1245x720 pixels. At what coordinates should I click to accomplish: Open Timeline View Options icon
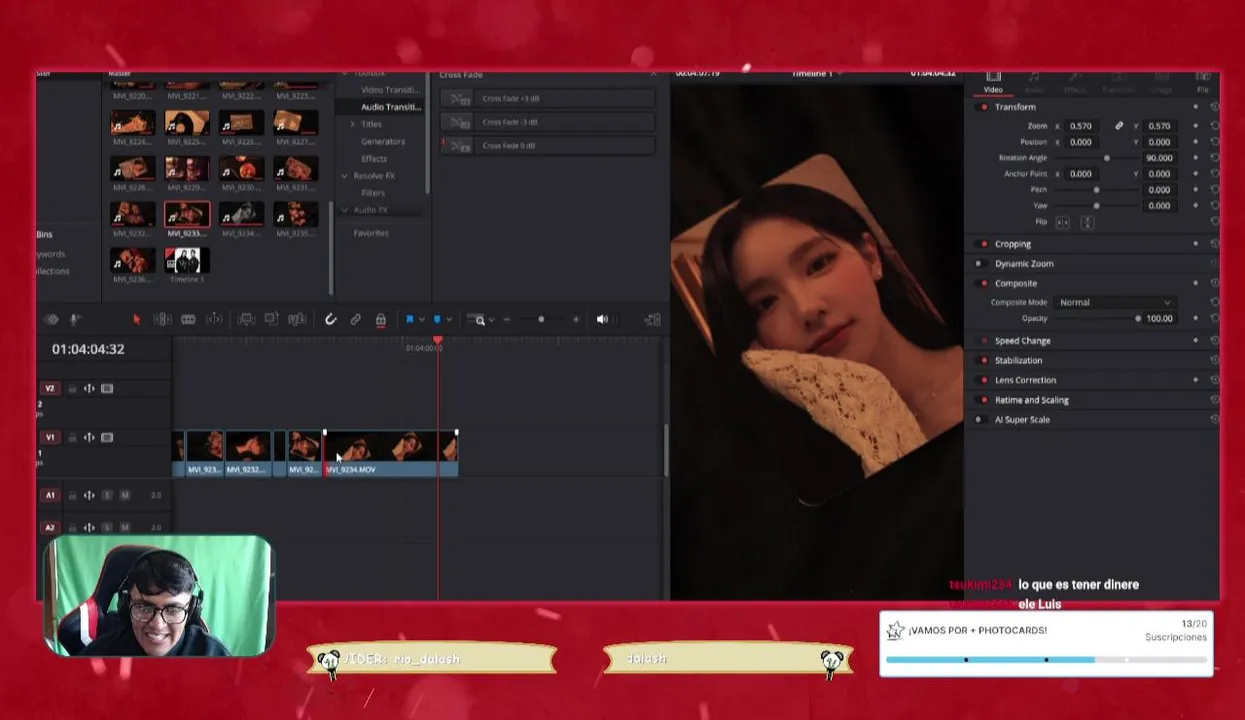click(52, 319)
